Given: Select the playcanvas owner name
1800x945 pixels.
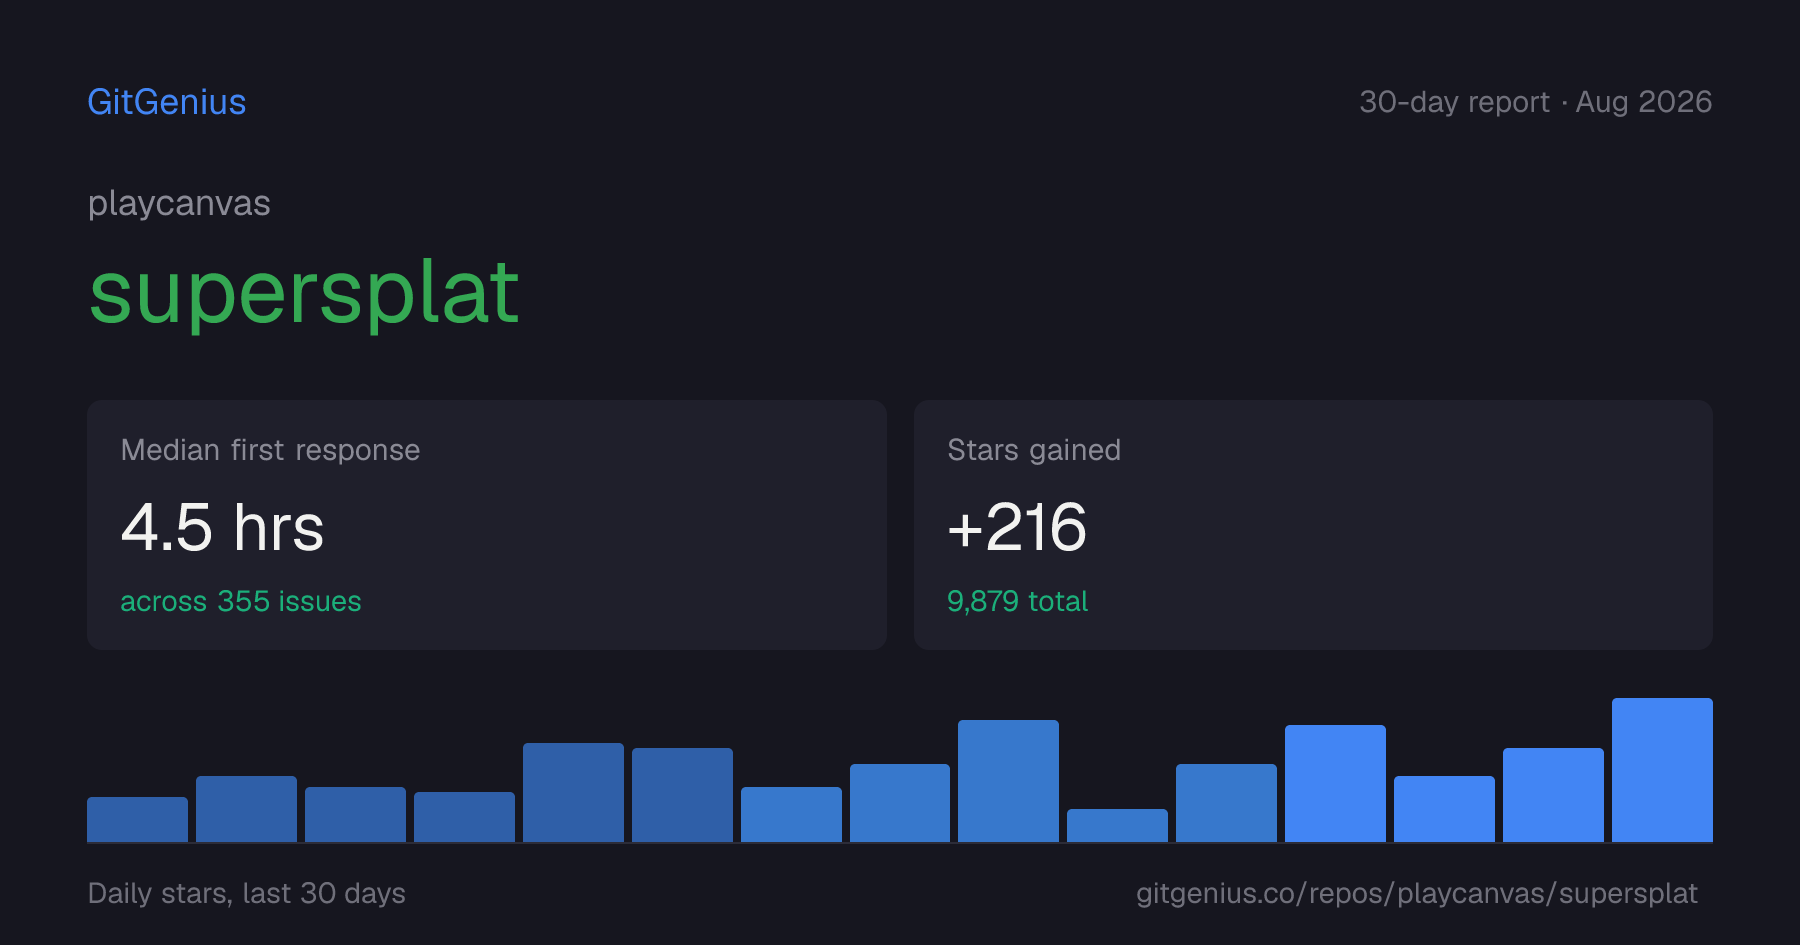Looking at the screenshot, I should tap(179, 204).
